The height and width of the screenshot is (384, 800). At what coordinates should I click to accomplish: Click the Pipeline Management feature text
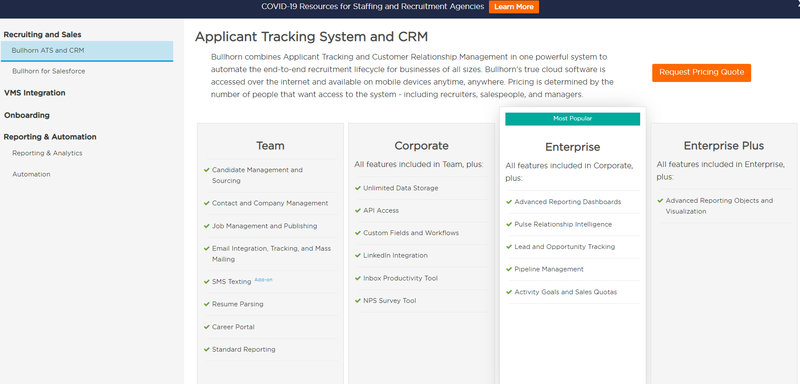tap(549, 269)
